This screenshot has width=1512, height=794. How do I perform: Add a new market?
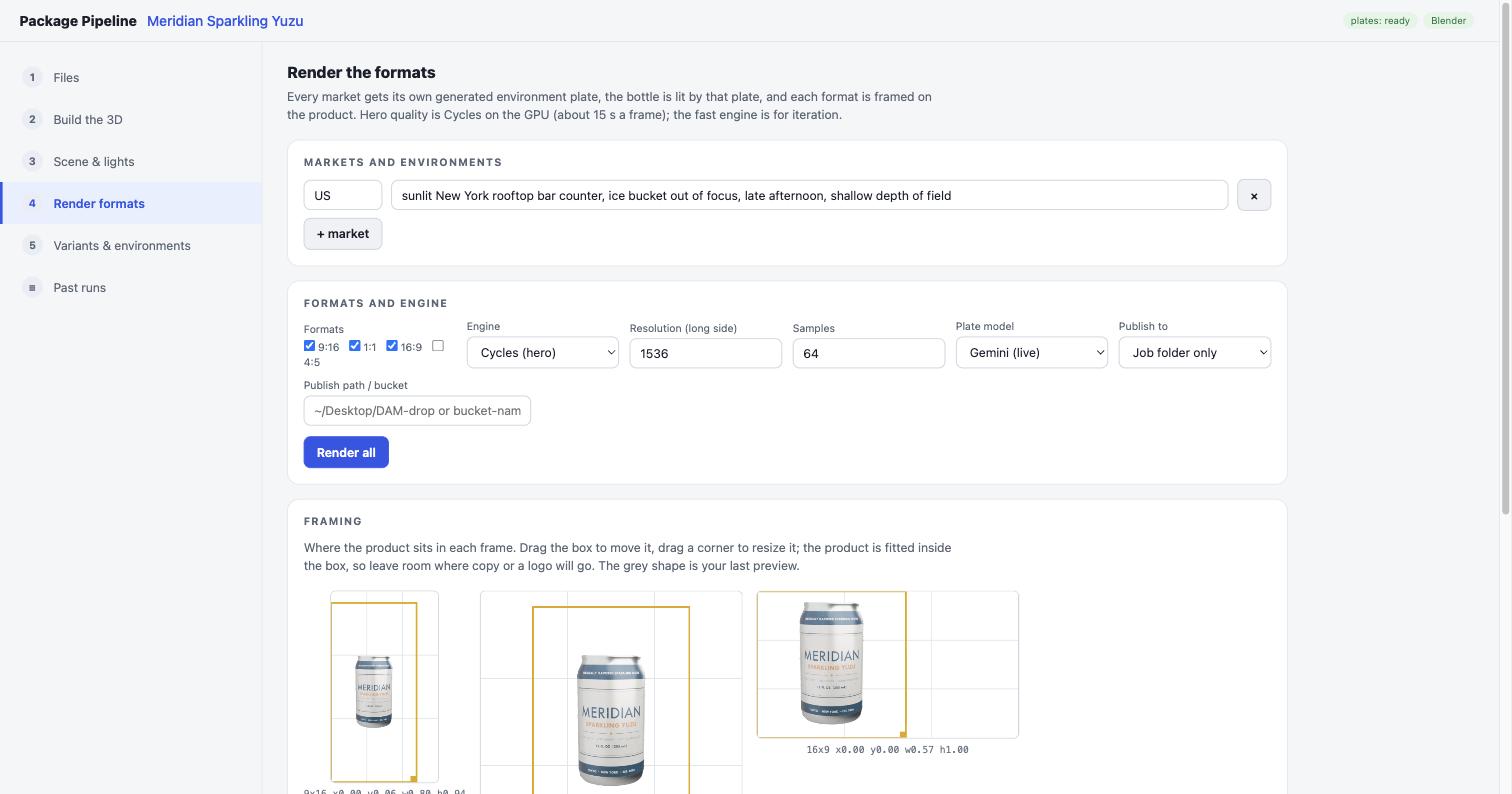pyautogui.click(x=343, y=234)
